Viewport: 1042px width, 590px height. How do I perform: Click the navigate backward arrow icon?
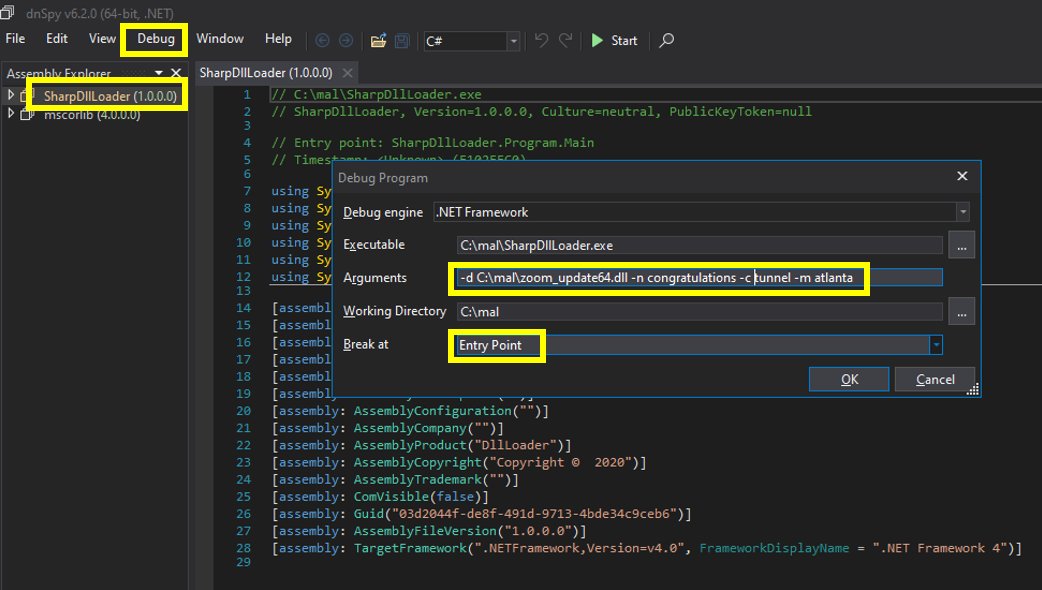tap(322, 41)
